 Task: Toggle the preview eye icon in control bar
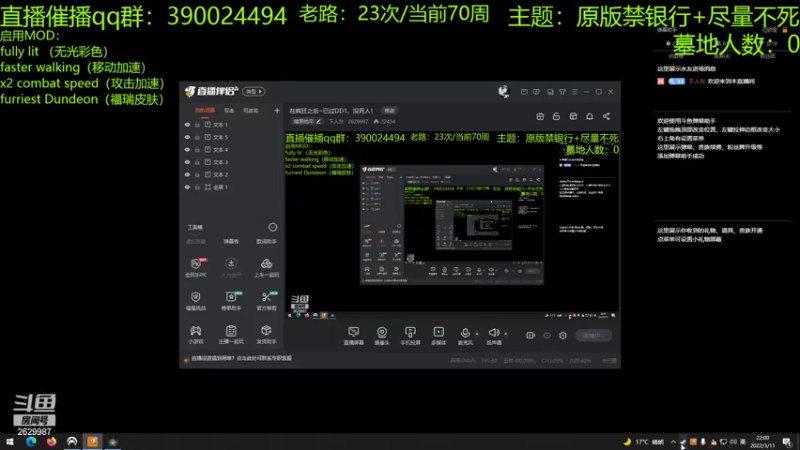click(x=547, y=335)
